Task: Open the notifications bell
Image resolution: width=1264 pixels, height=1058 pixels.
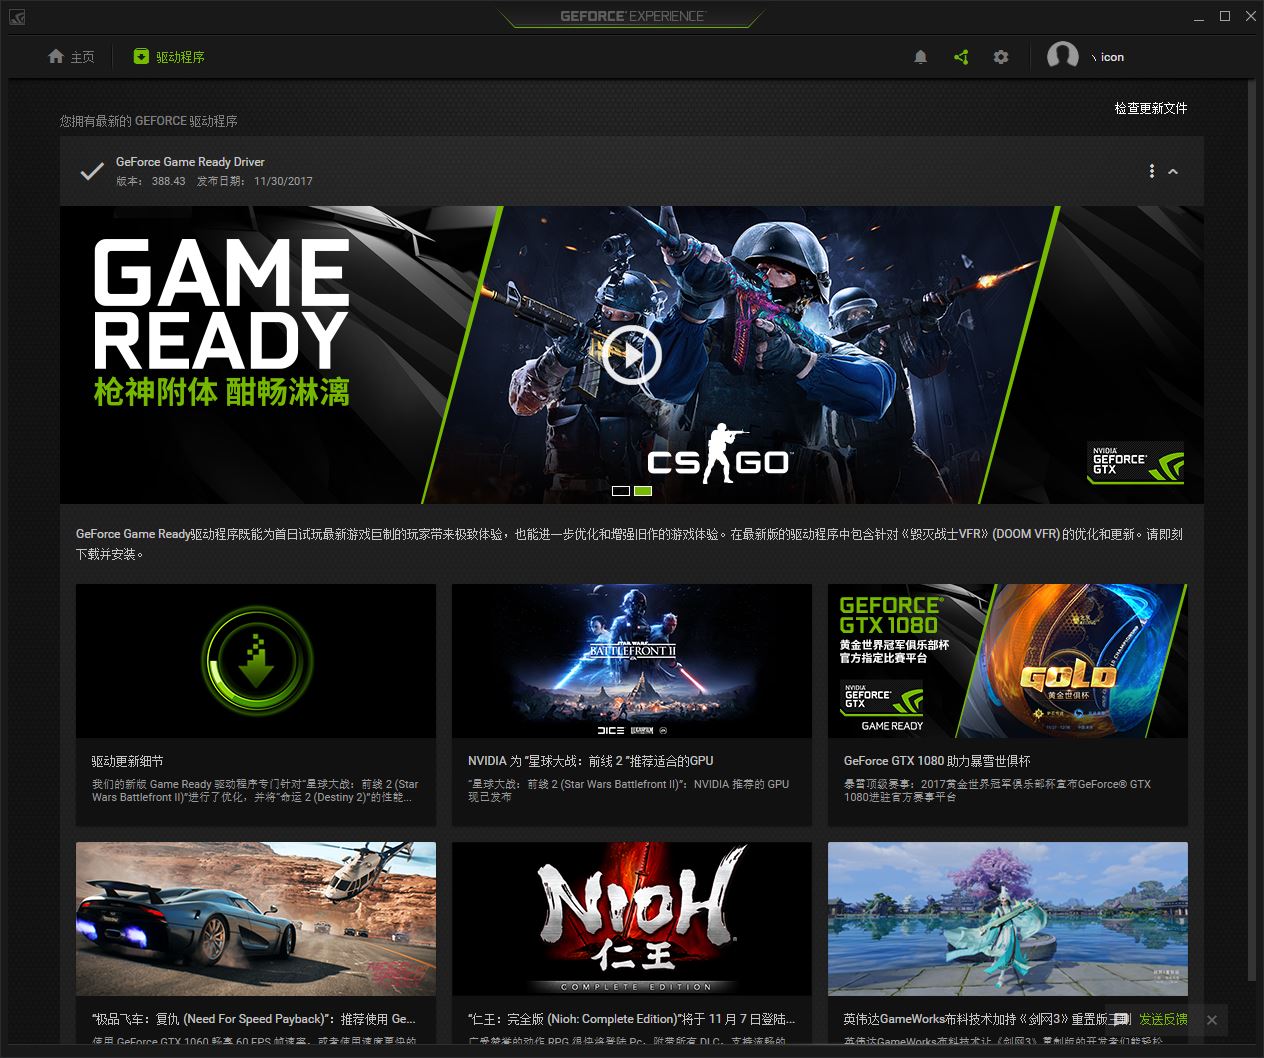Action: (x=921, y=57)
